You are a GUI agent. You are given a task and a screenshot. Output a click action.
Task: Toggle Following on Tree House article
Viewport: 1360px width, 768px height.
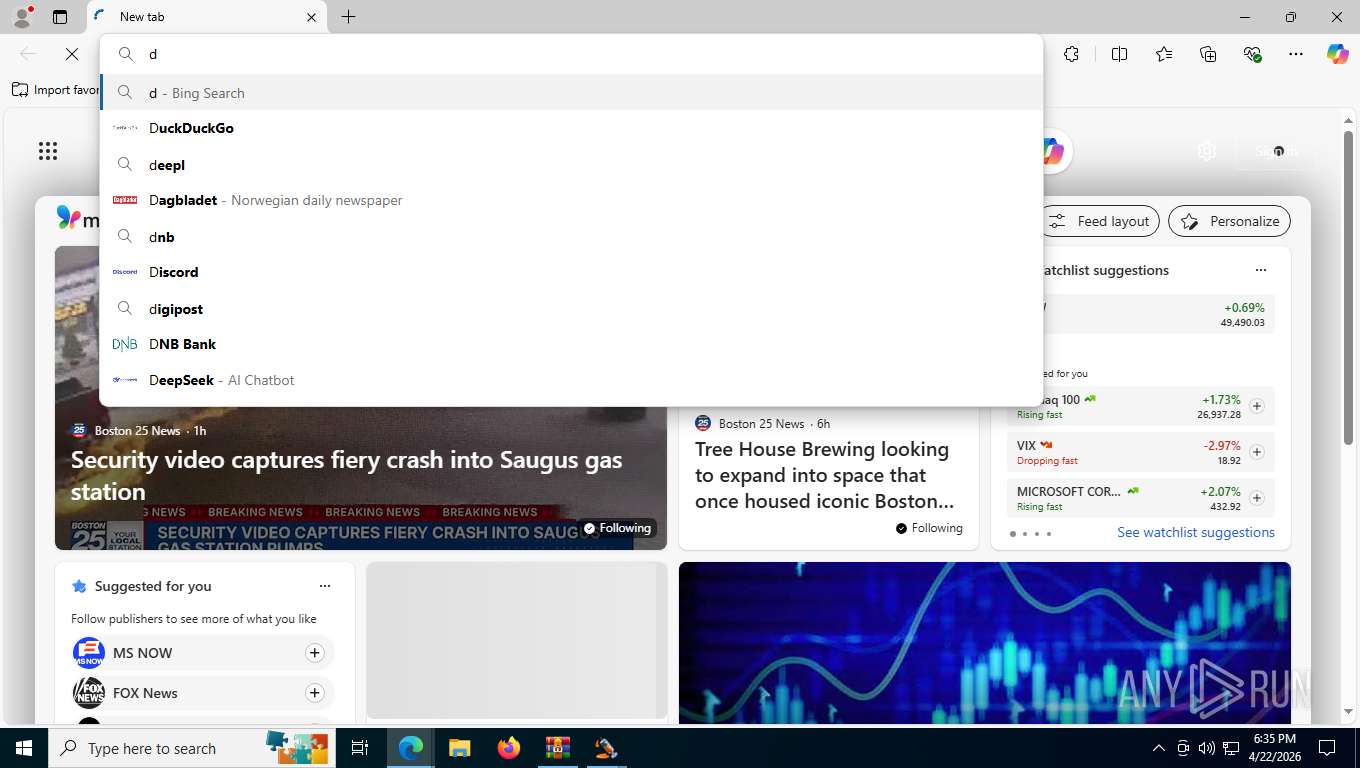(929, 528)
